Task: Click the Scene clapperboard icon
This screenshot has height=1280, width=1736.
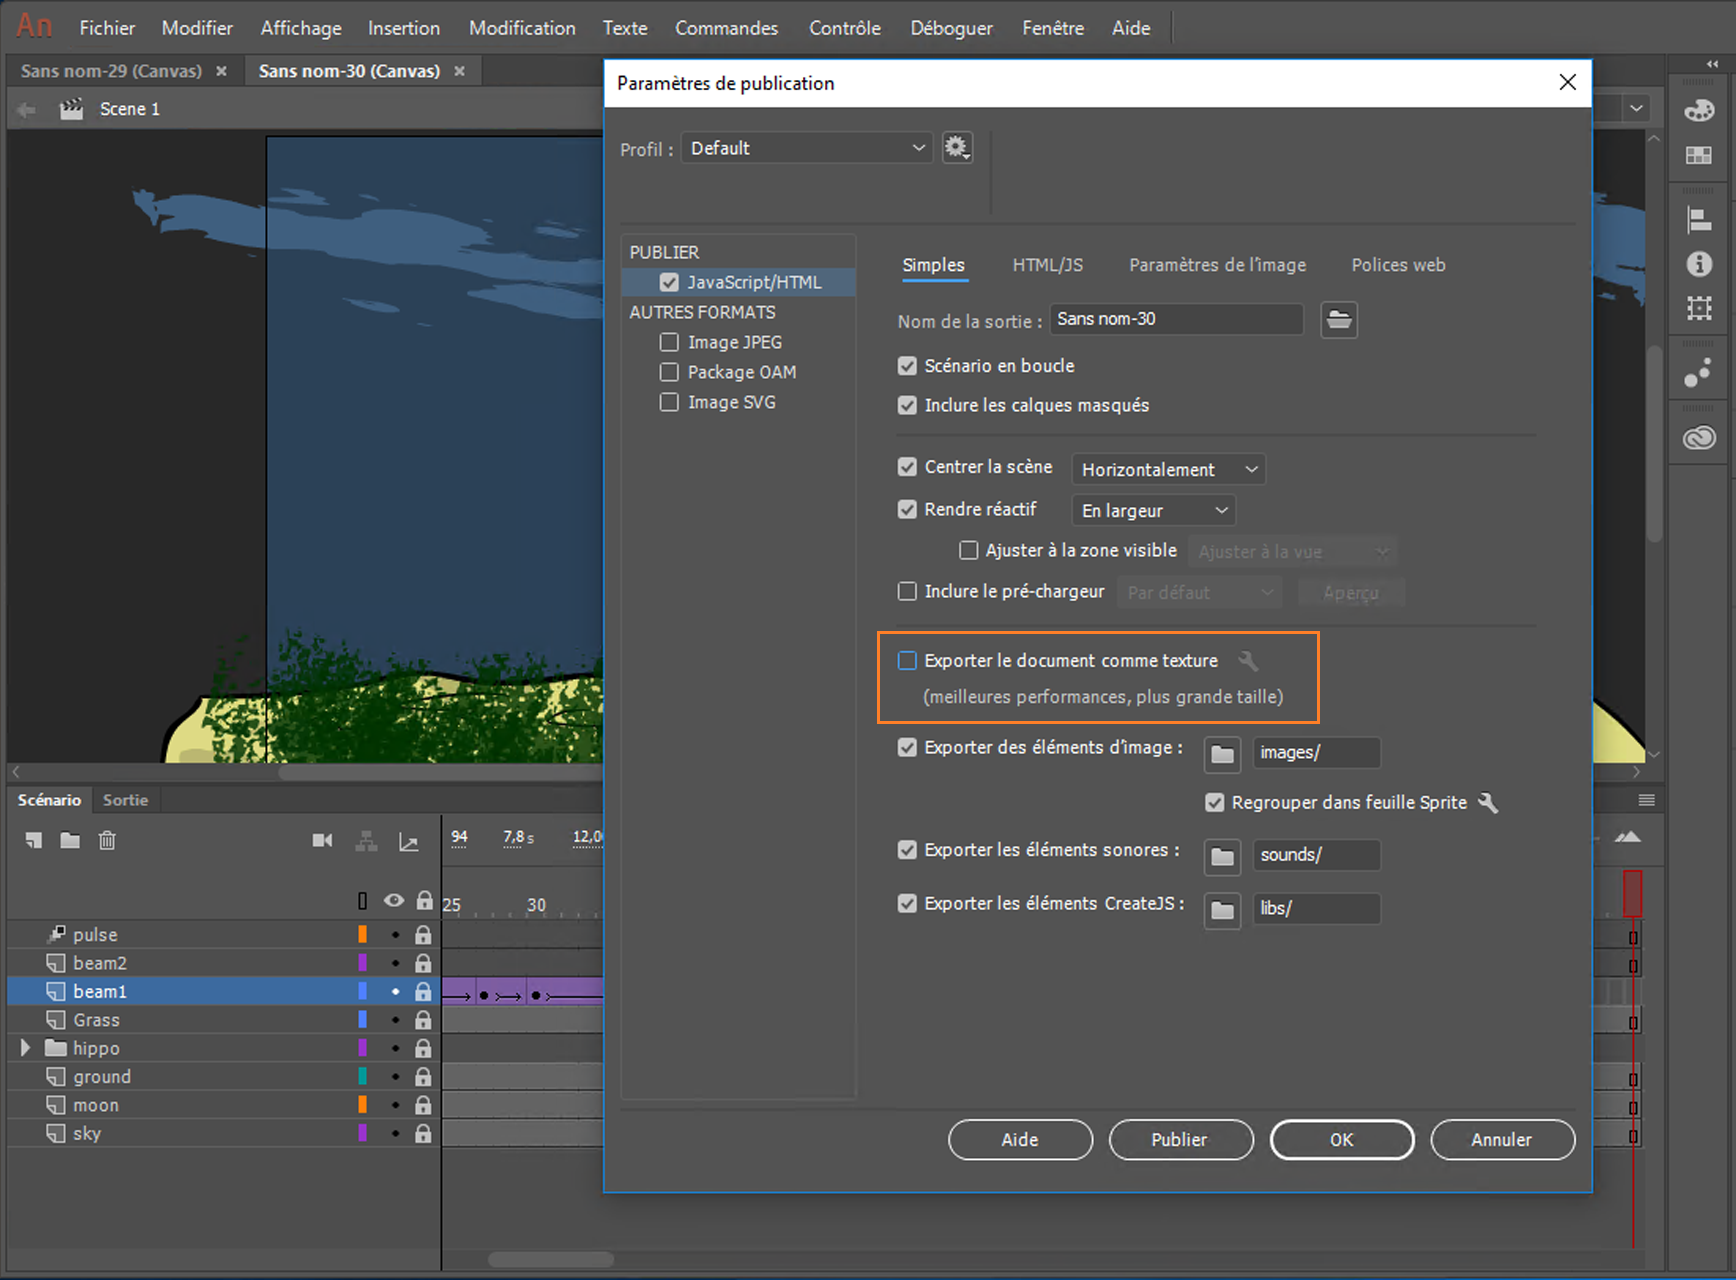Action: pos(71,109)
